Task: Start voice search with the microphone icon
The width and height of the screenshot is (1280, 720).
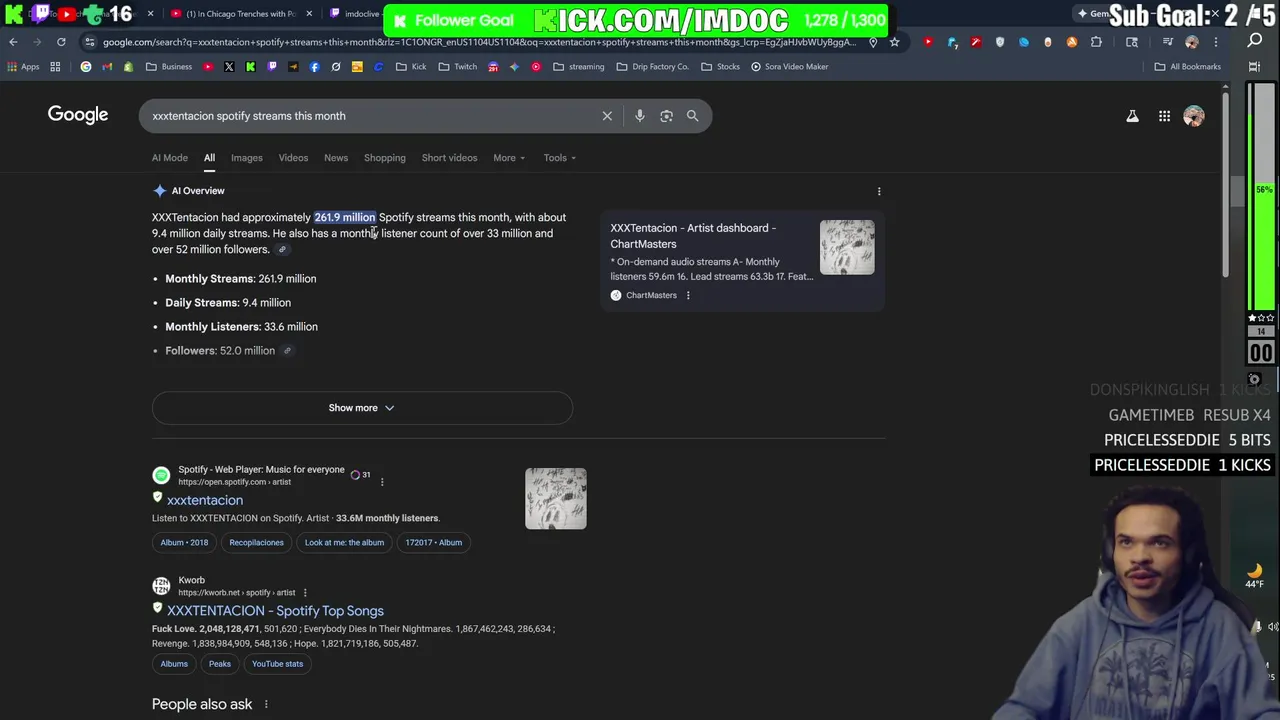Action: [639, 116]
